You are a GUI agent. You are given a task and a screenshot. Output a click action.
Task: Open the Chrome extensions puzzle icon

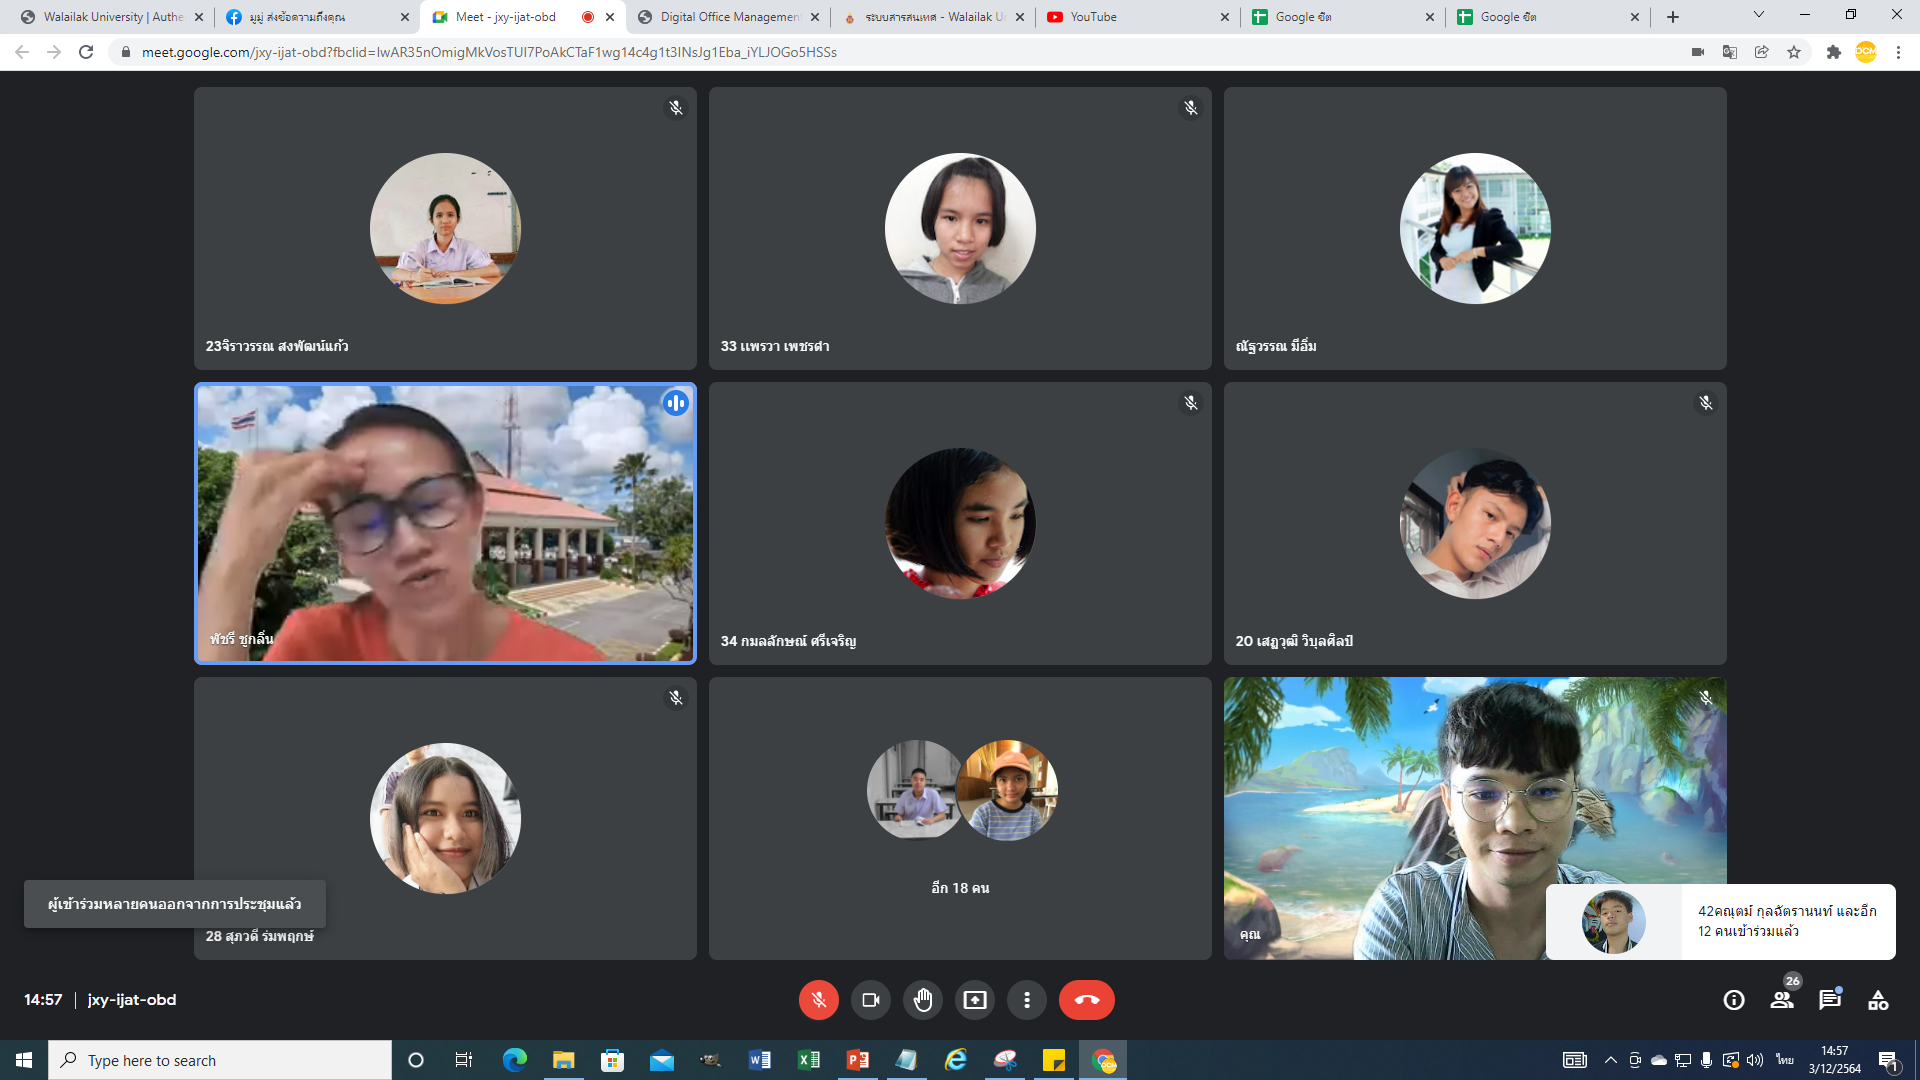1834,52
